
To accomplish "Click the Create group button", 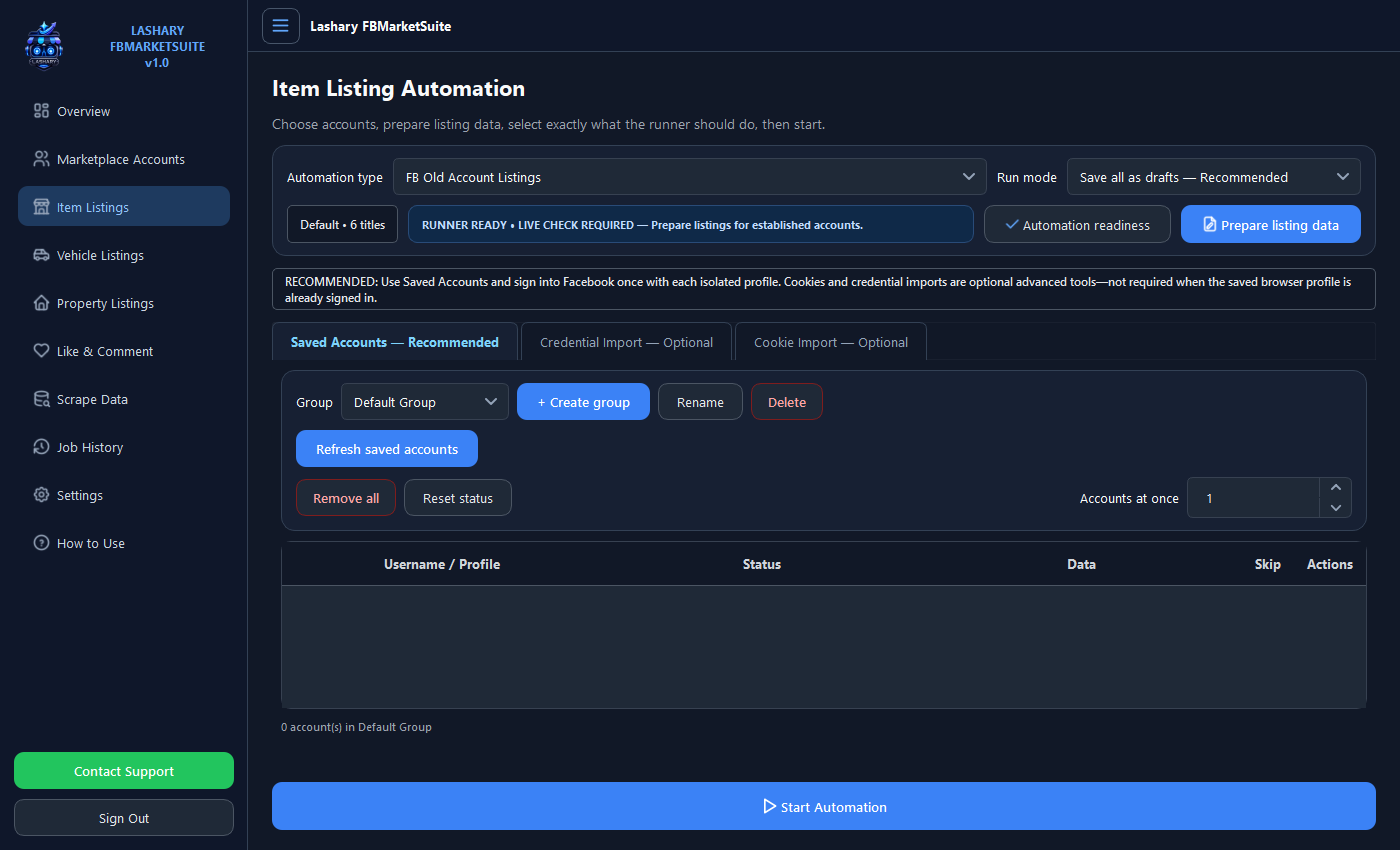I will pos(584,402).
